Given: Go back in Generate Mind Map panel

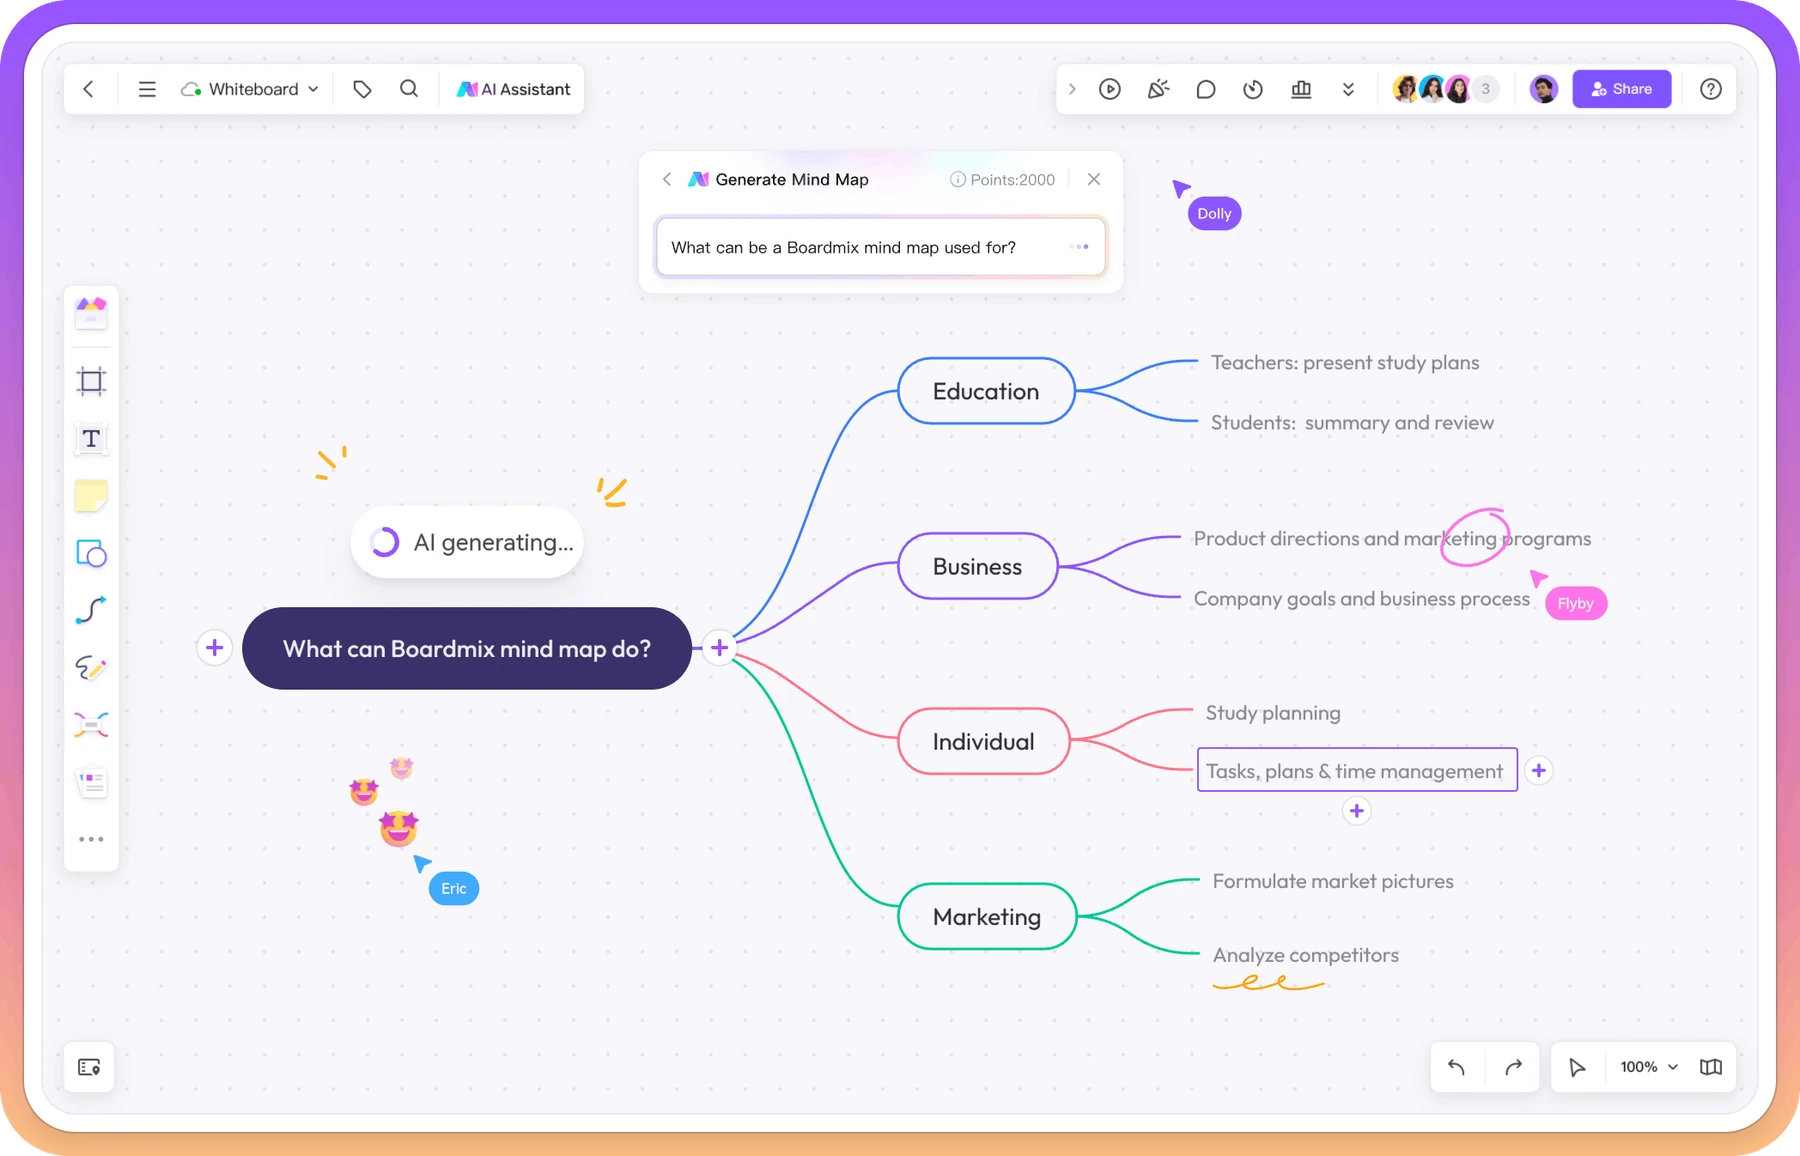Looking at the screenshot, I should coord(667,179).
